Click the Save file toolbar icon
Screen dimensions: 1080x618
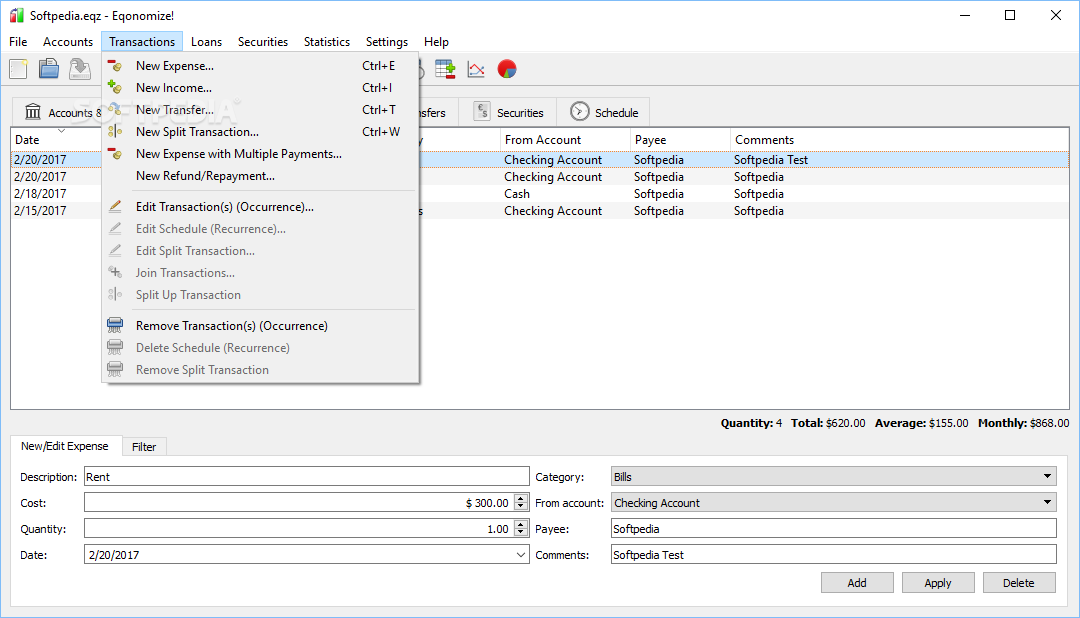click(79, 69)
